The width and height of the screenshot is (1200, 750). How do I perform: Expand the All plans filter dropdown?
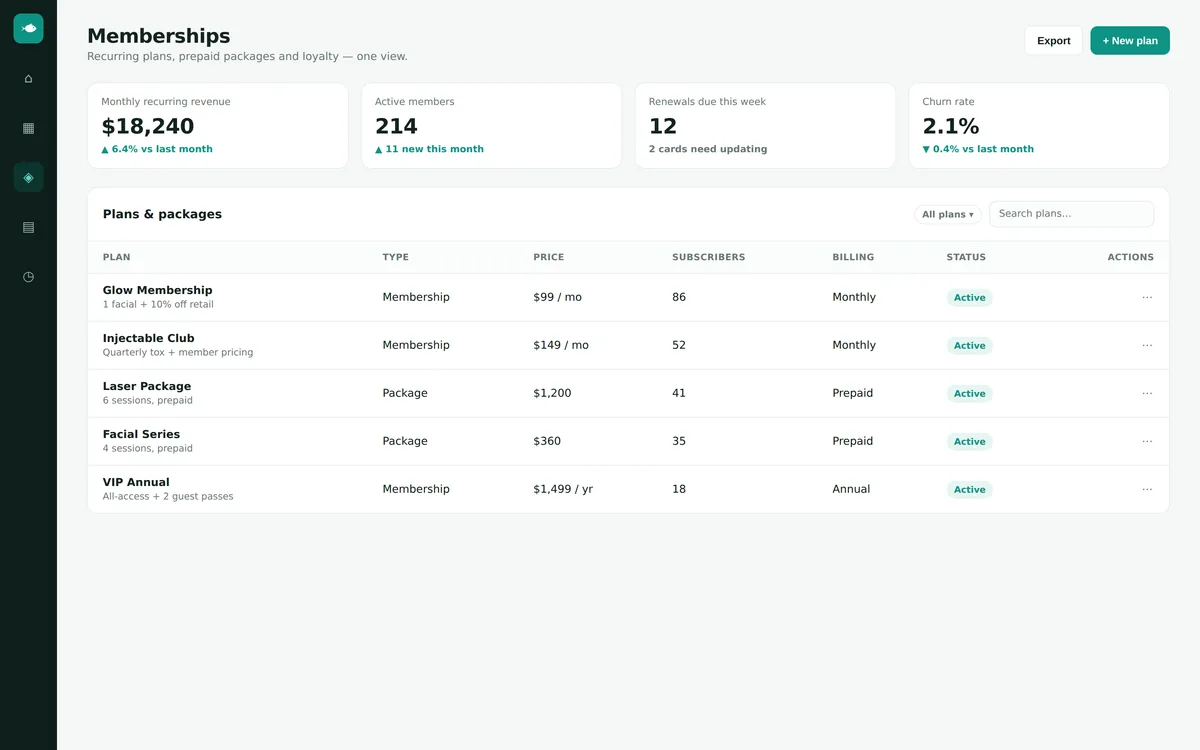point(947,214)
